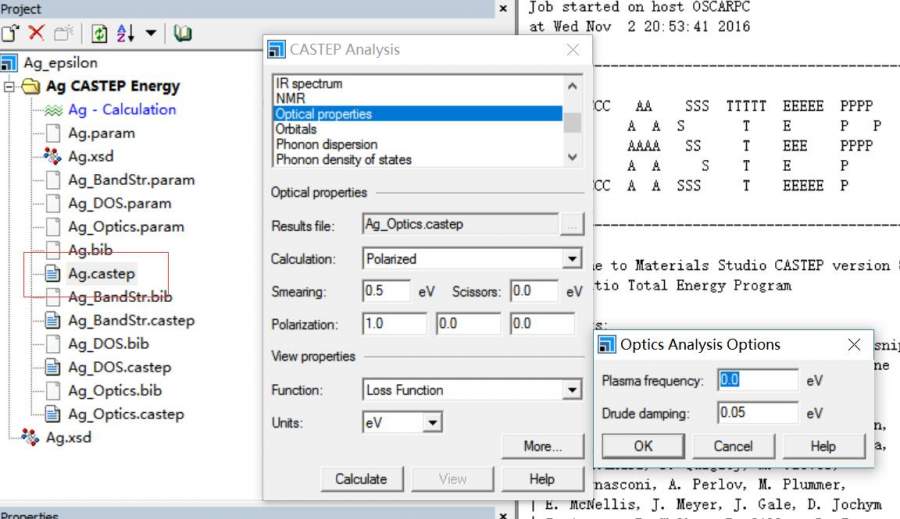Close the Project panel
This screenshot has height=519, width=900.
(503, 9)
